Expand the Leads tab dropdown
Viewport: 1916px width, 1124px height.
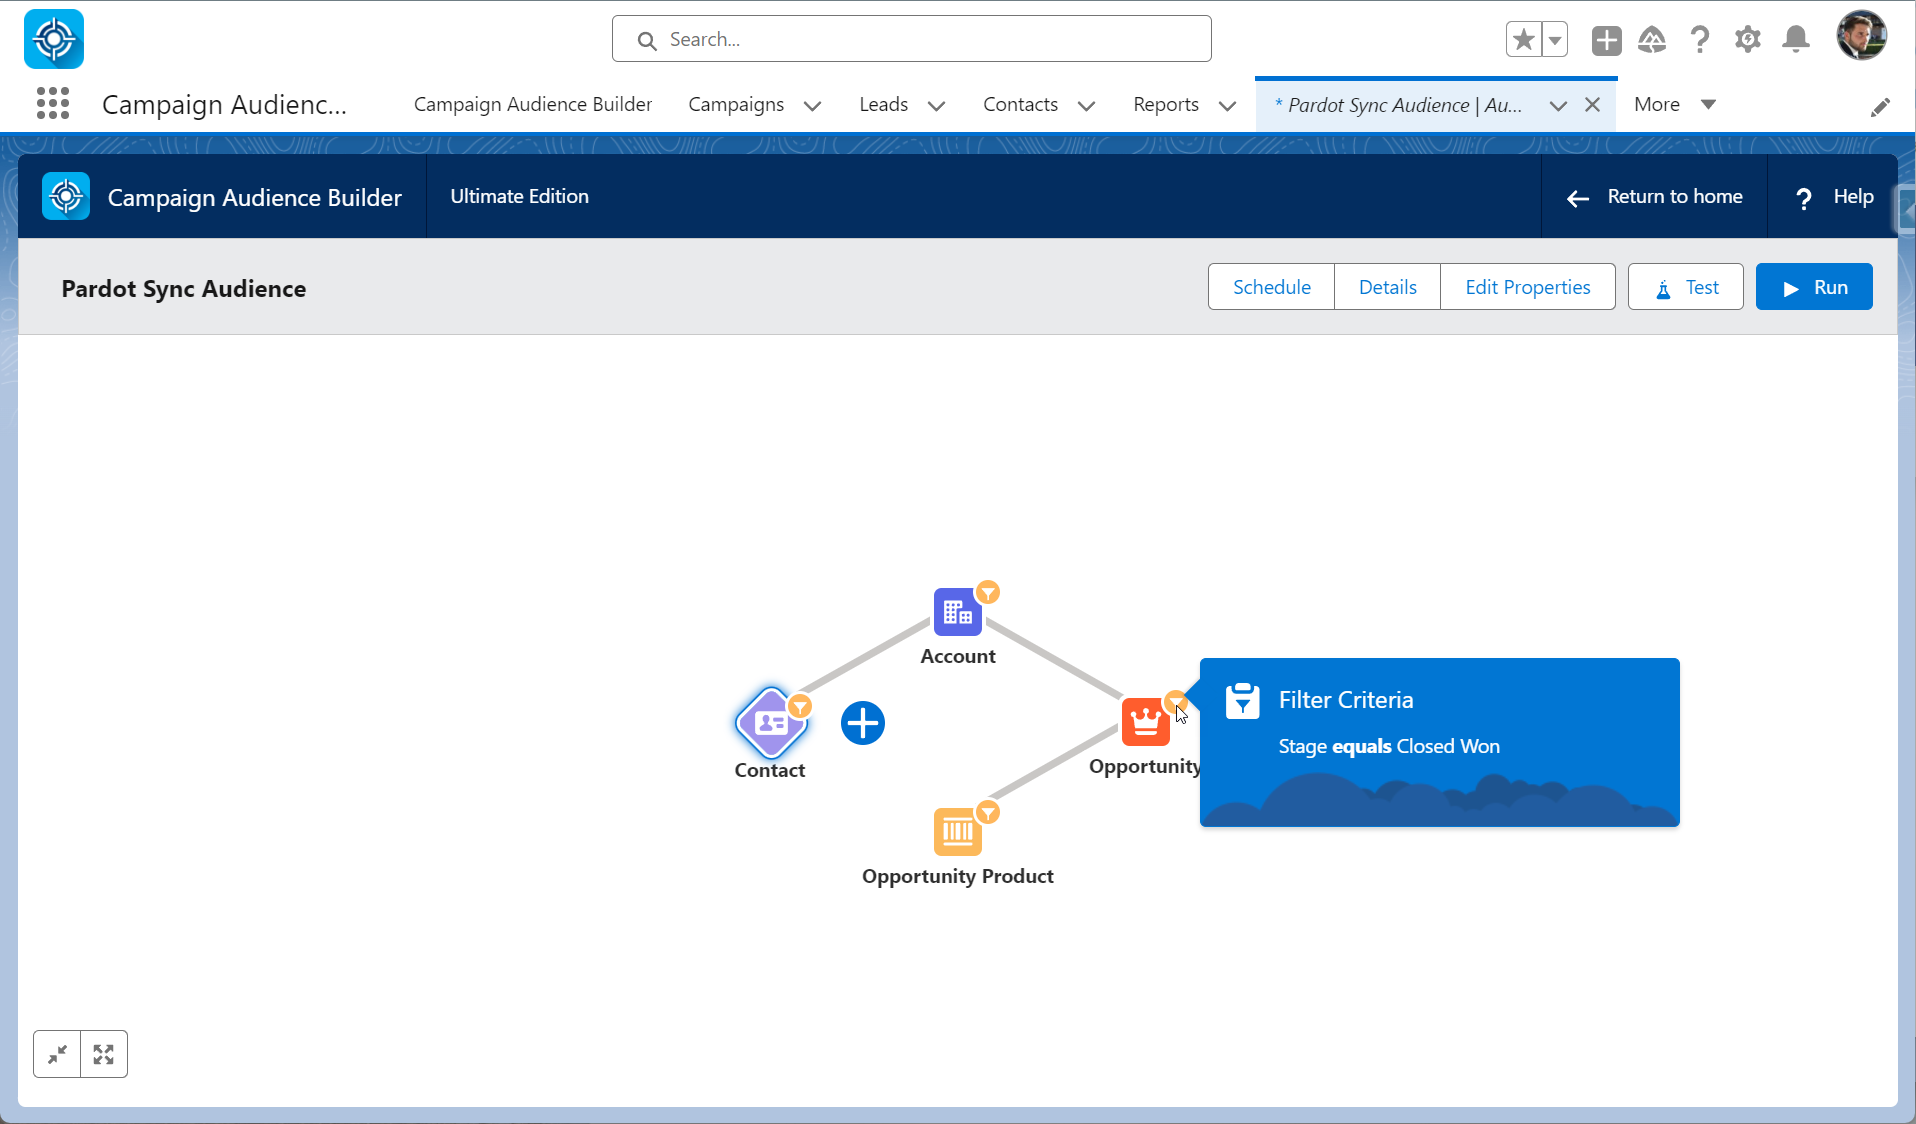click(x=937, y=106)
